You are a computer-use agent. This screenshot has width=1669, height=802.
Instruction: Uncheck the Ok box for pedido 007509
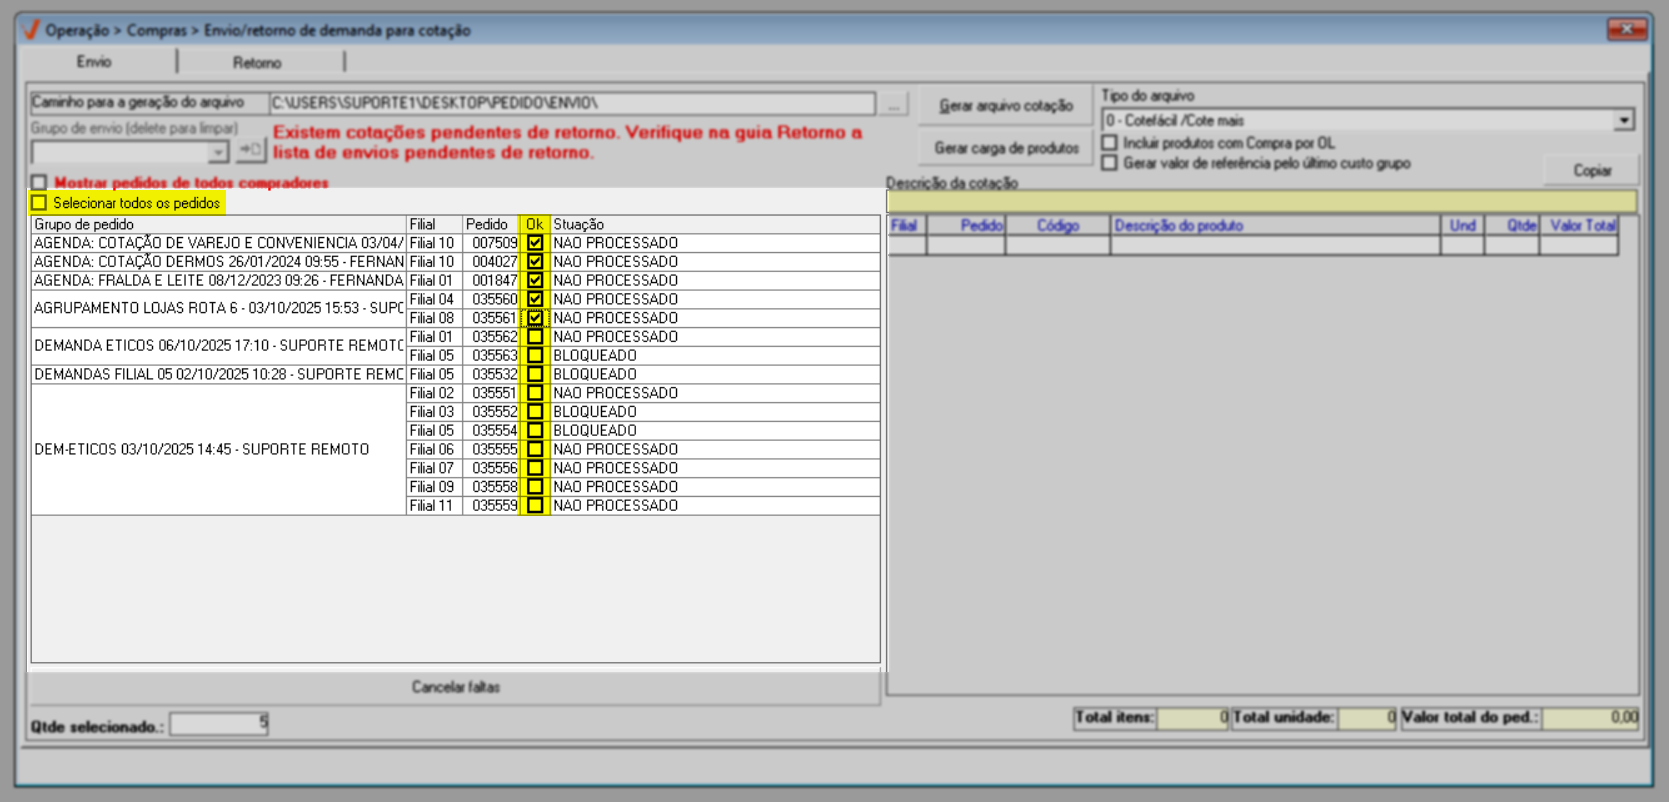535,243
